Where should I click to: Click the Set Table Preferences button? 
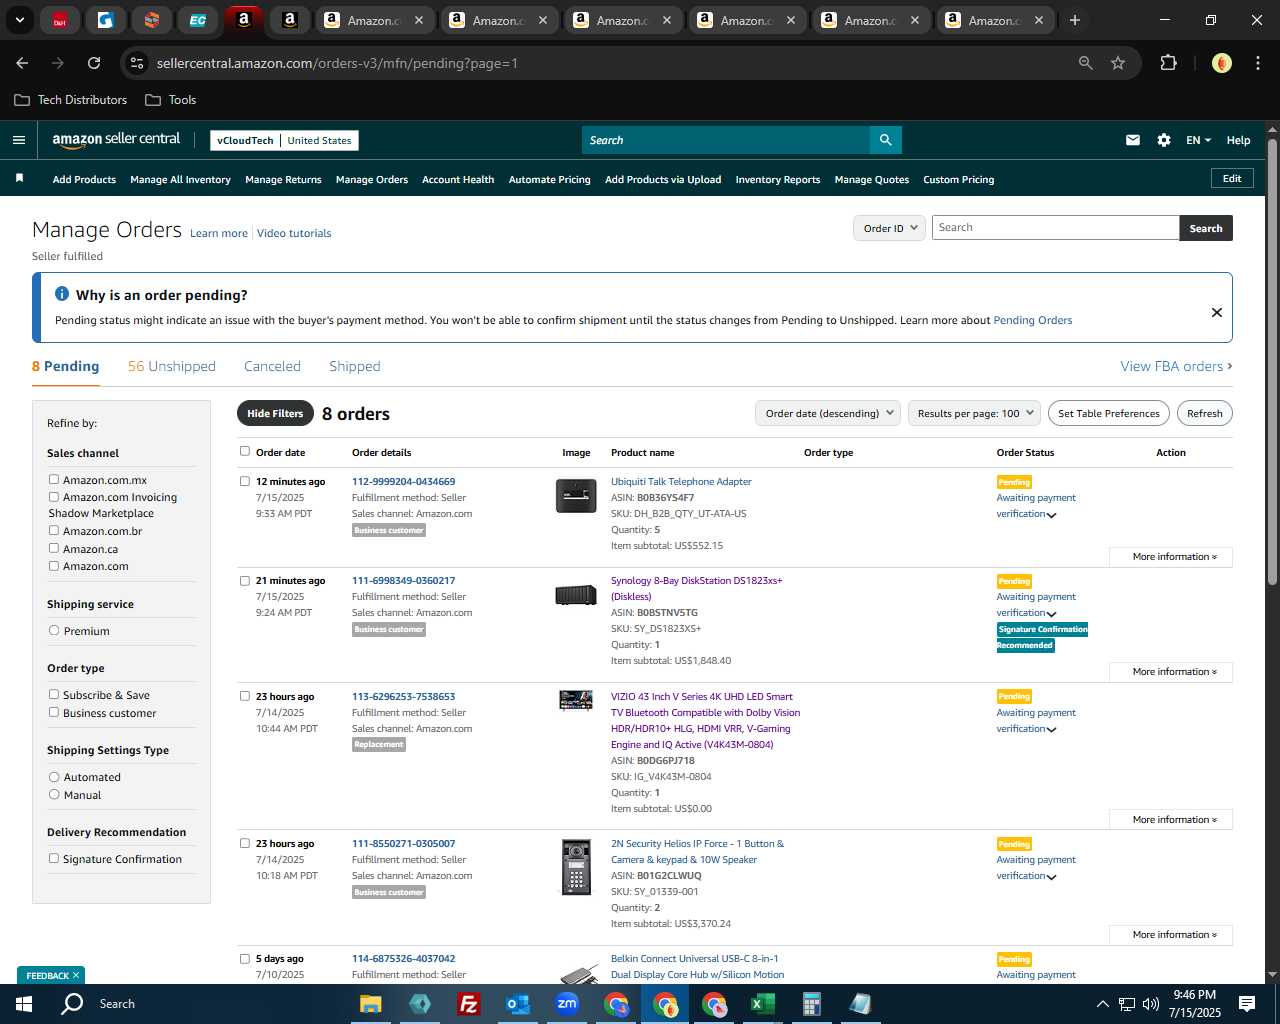click(x=1109, y=413)
